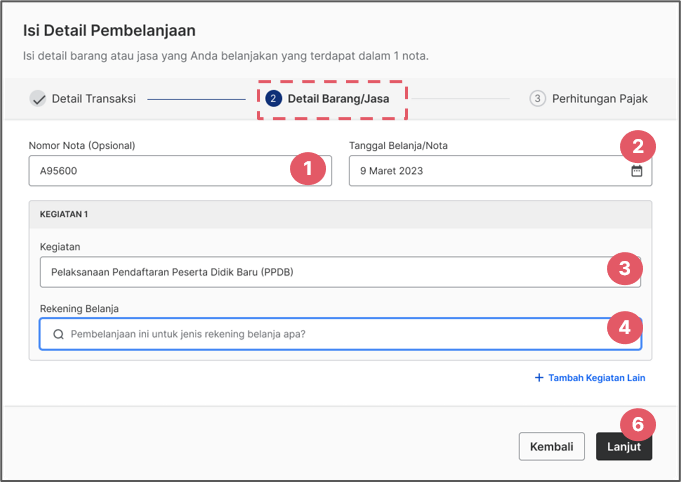Select the Detail Barang/Jasa step
The image size is (681, 482).
(327, 99)
